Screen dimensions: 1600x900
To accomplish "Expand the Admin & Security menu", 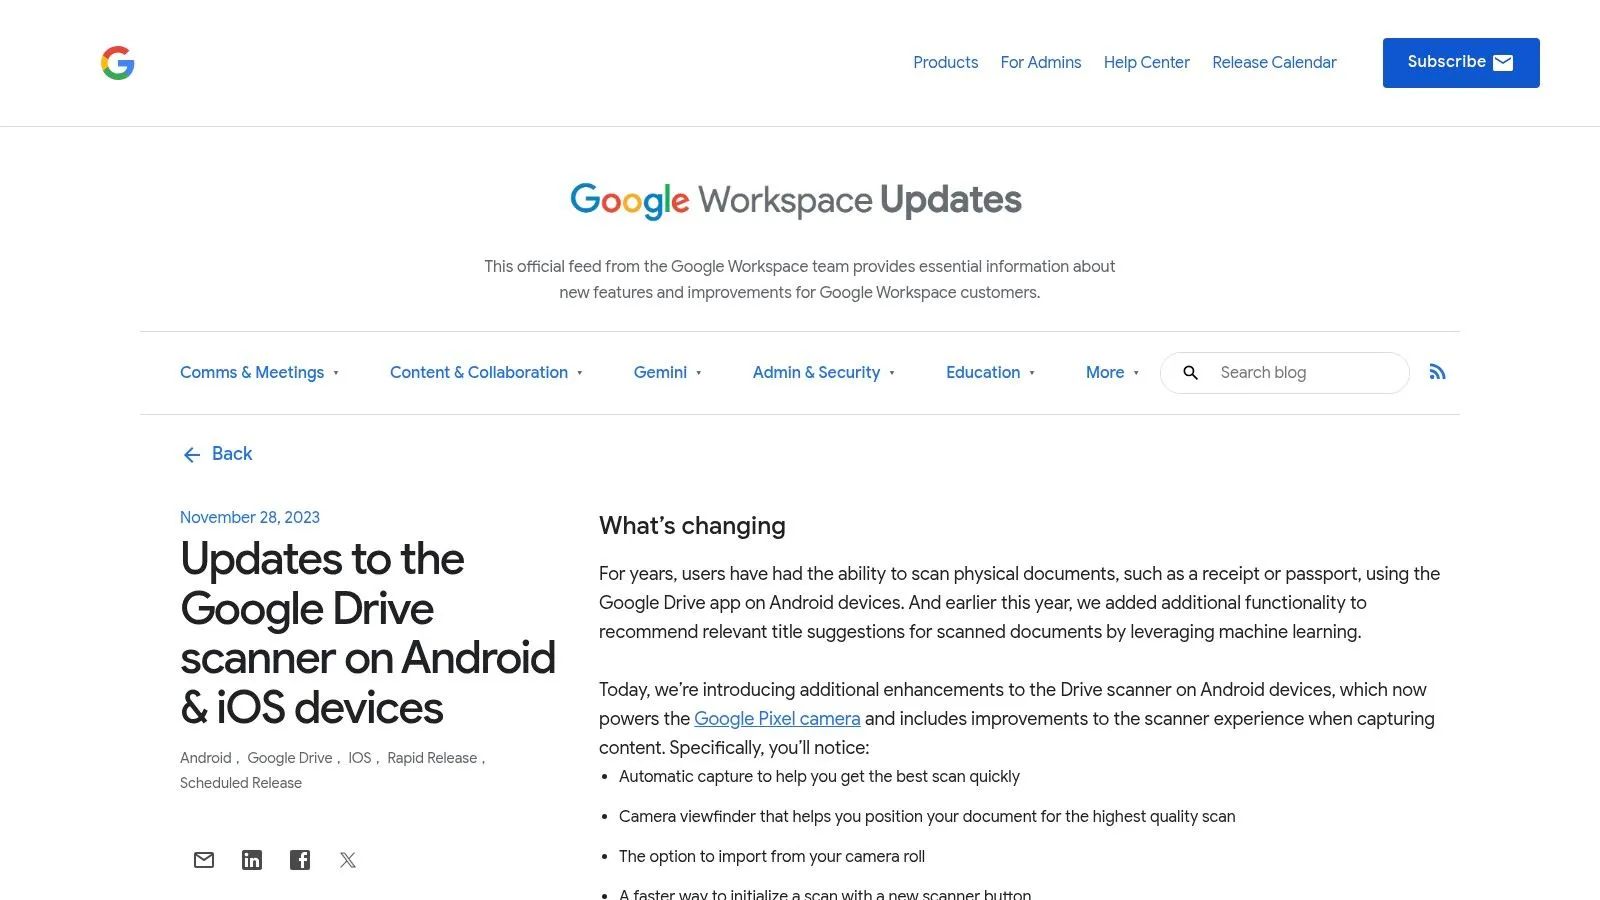I will [817, 372].
